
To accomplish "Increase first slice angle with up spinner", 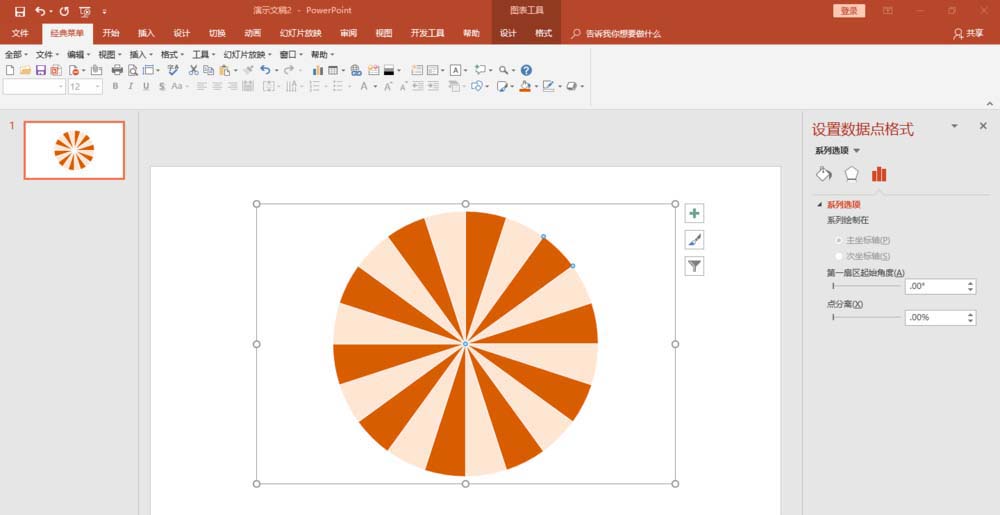I will pyautogui.click(x=971, y=283).
